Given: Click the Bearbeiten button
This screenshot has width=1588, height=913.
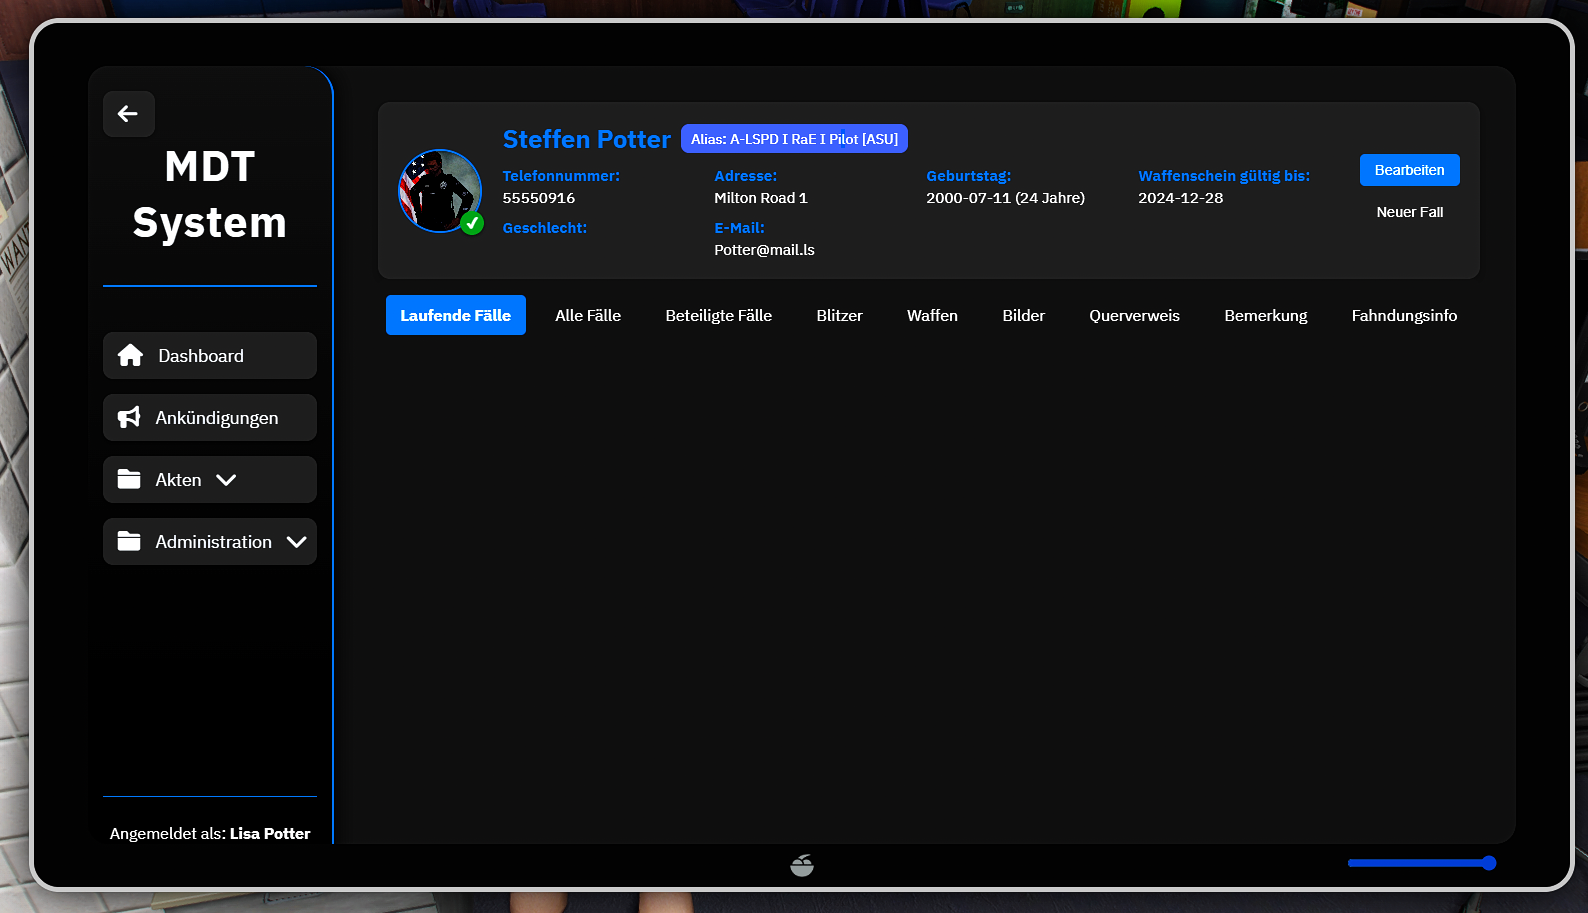Looking at the screenshot, I should point(1410,170).
